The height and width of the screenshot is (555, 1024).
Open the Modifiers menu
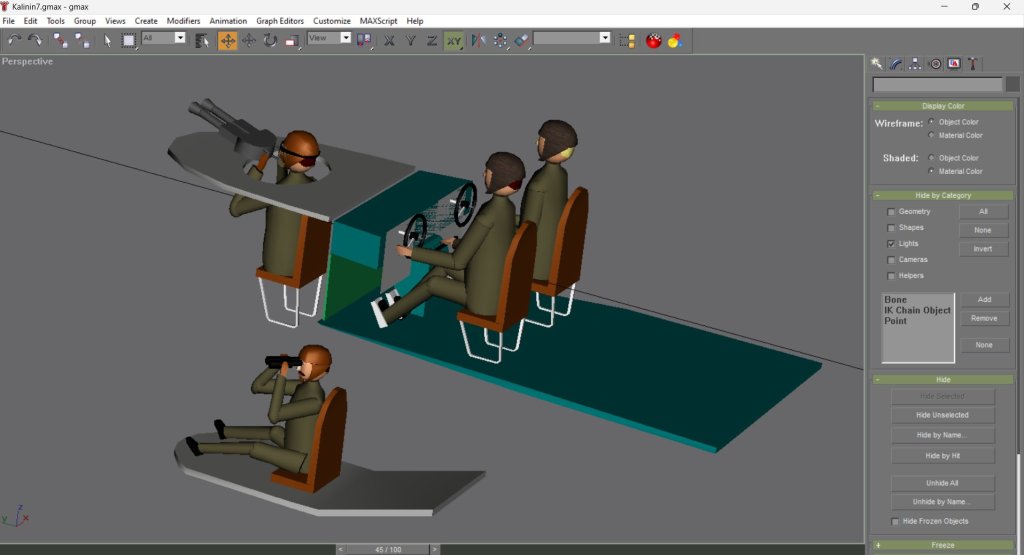pyautogui.click(x=183, y=21)
